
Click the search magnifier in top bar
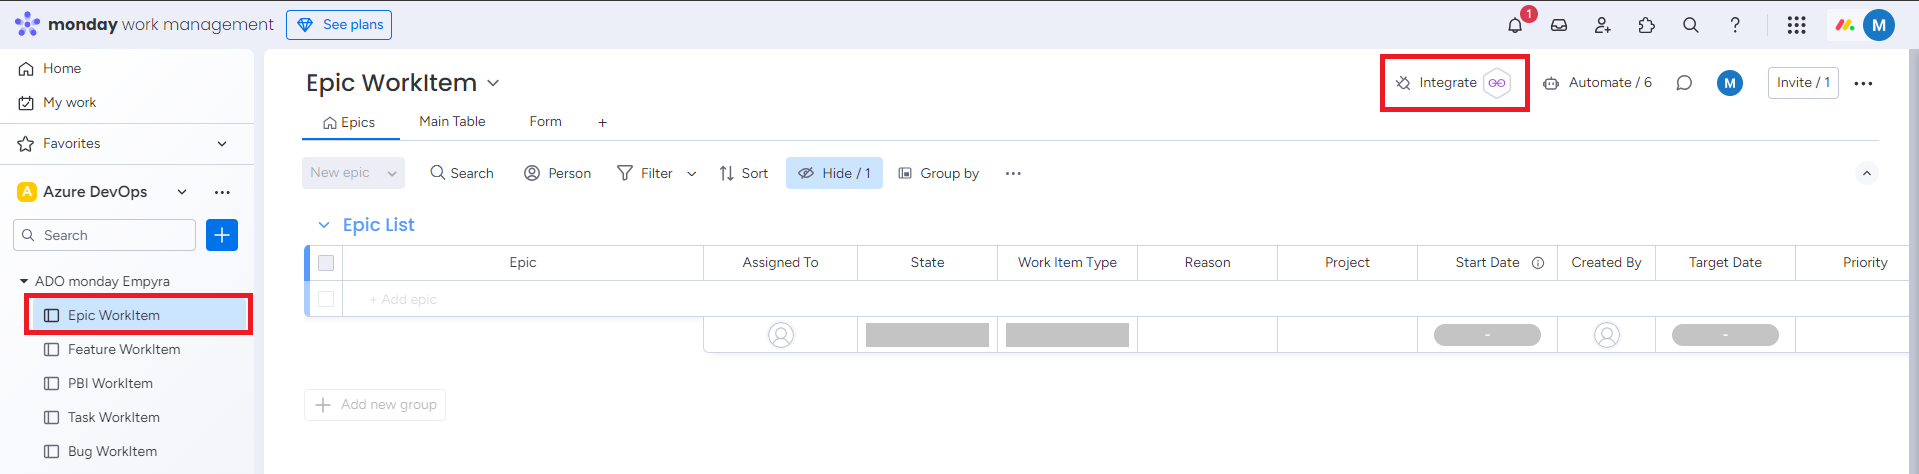(1691, 25)
